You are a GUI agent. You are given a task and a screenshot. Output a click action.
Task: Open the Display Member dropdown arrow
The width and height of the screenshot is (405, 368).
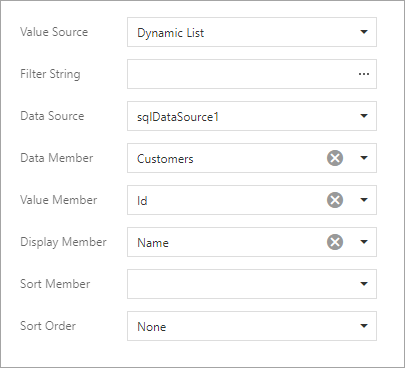(364, 242)
